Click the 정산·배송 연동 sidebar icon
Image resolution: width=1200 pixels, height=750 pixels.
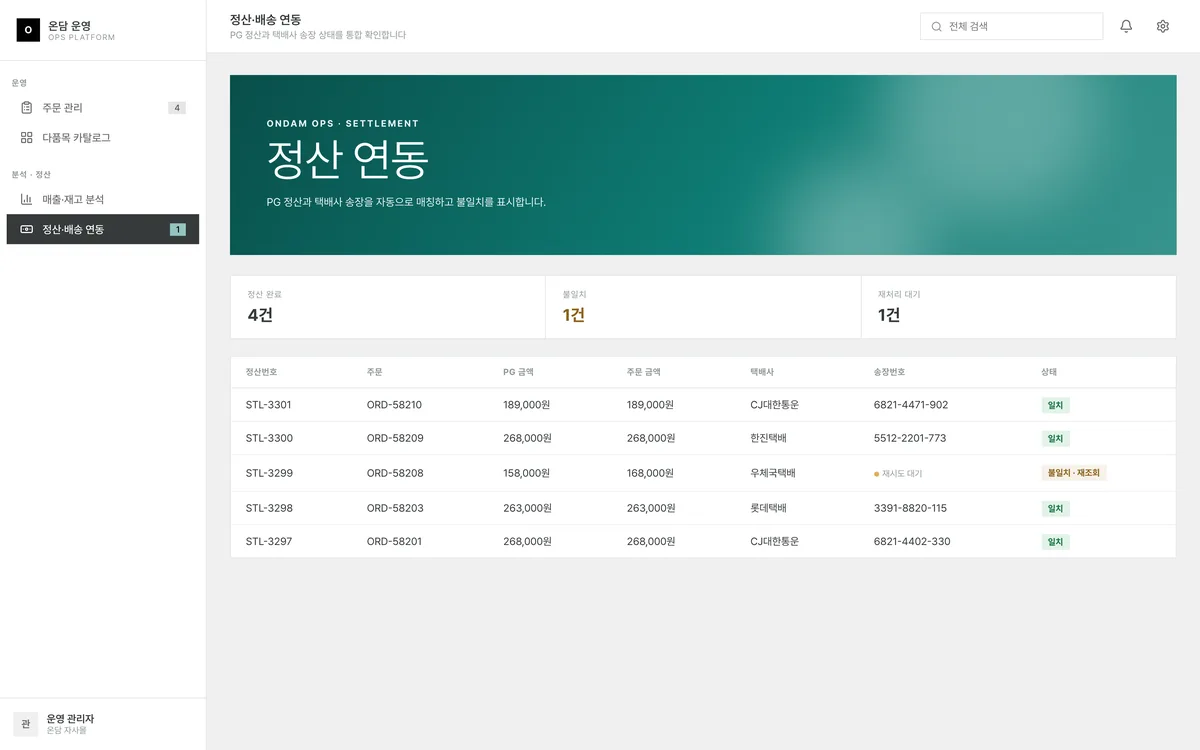[x=27, y=229]
